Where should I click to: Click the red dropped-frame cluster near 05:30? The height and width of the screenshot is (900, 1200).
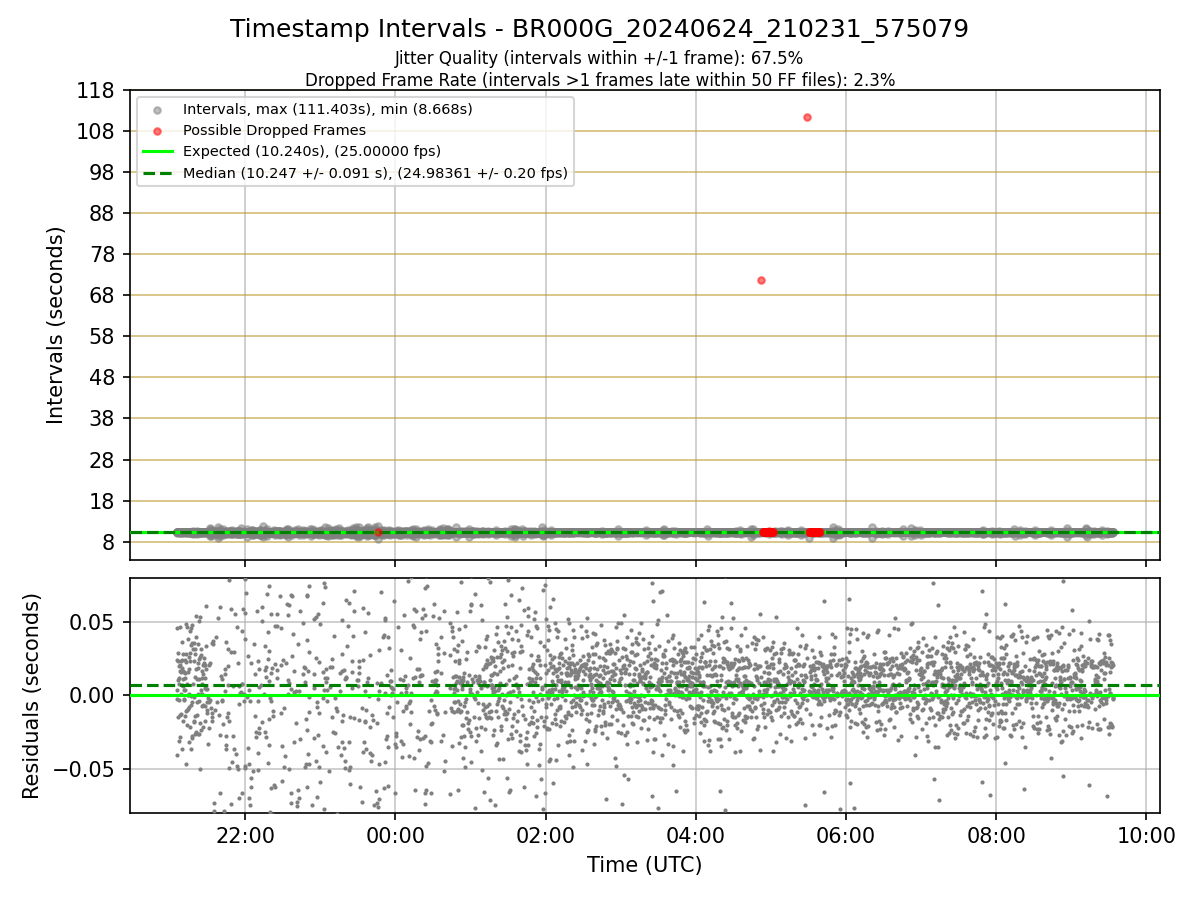coord(815,532)
